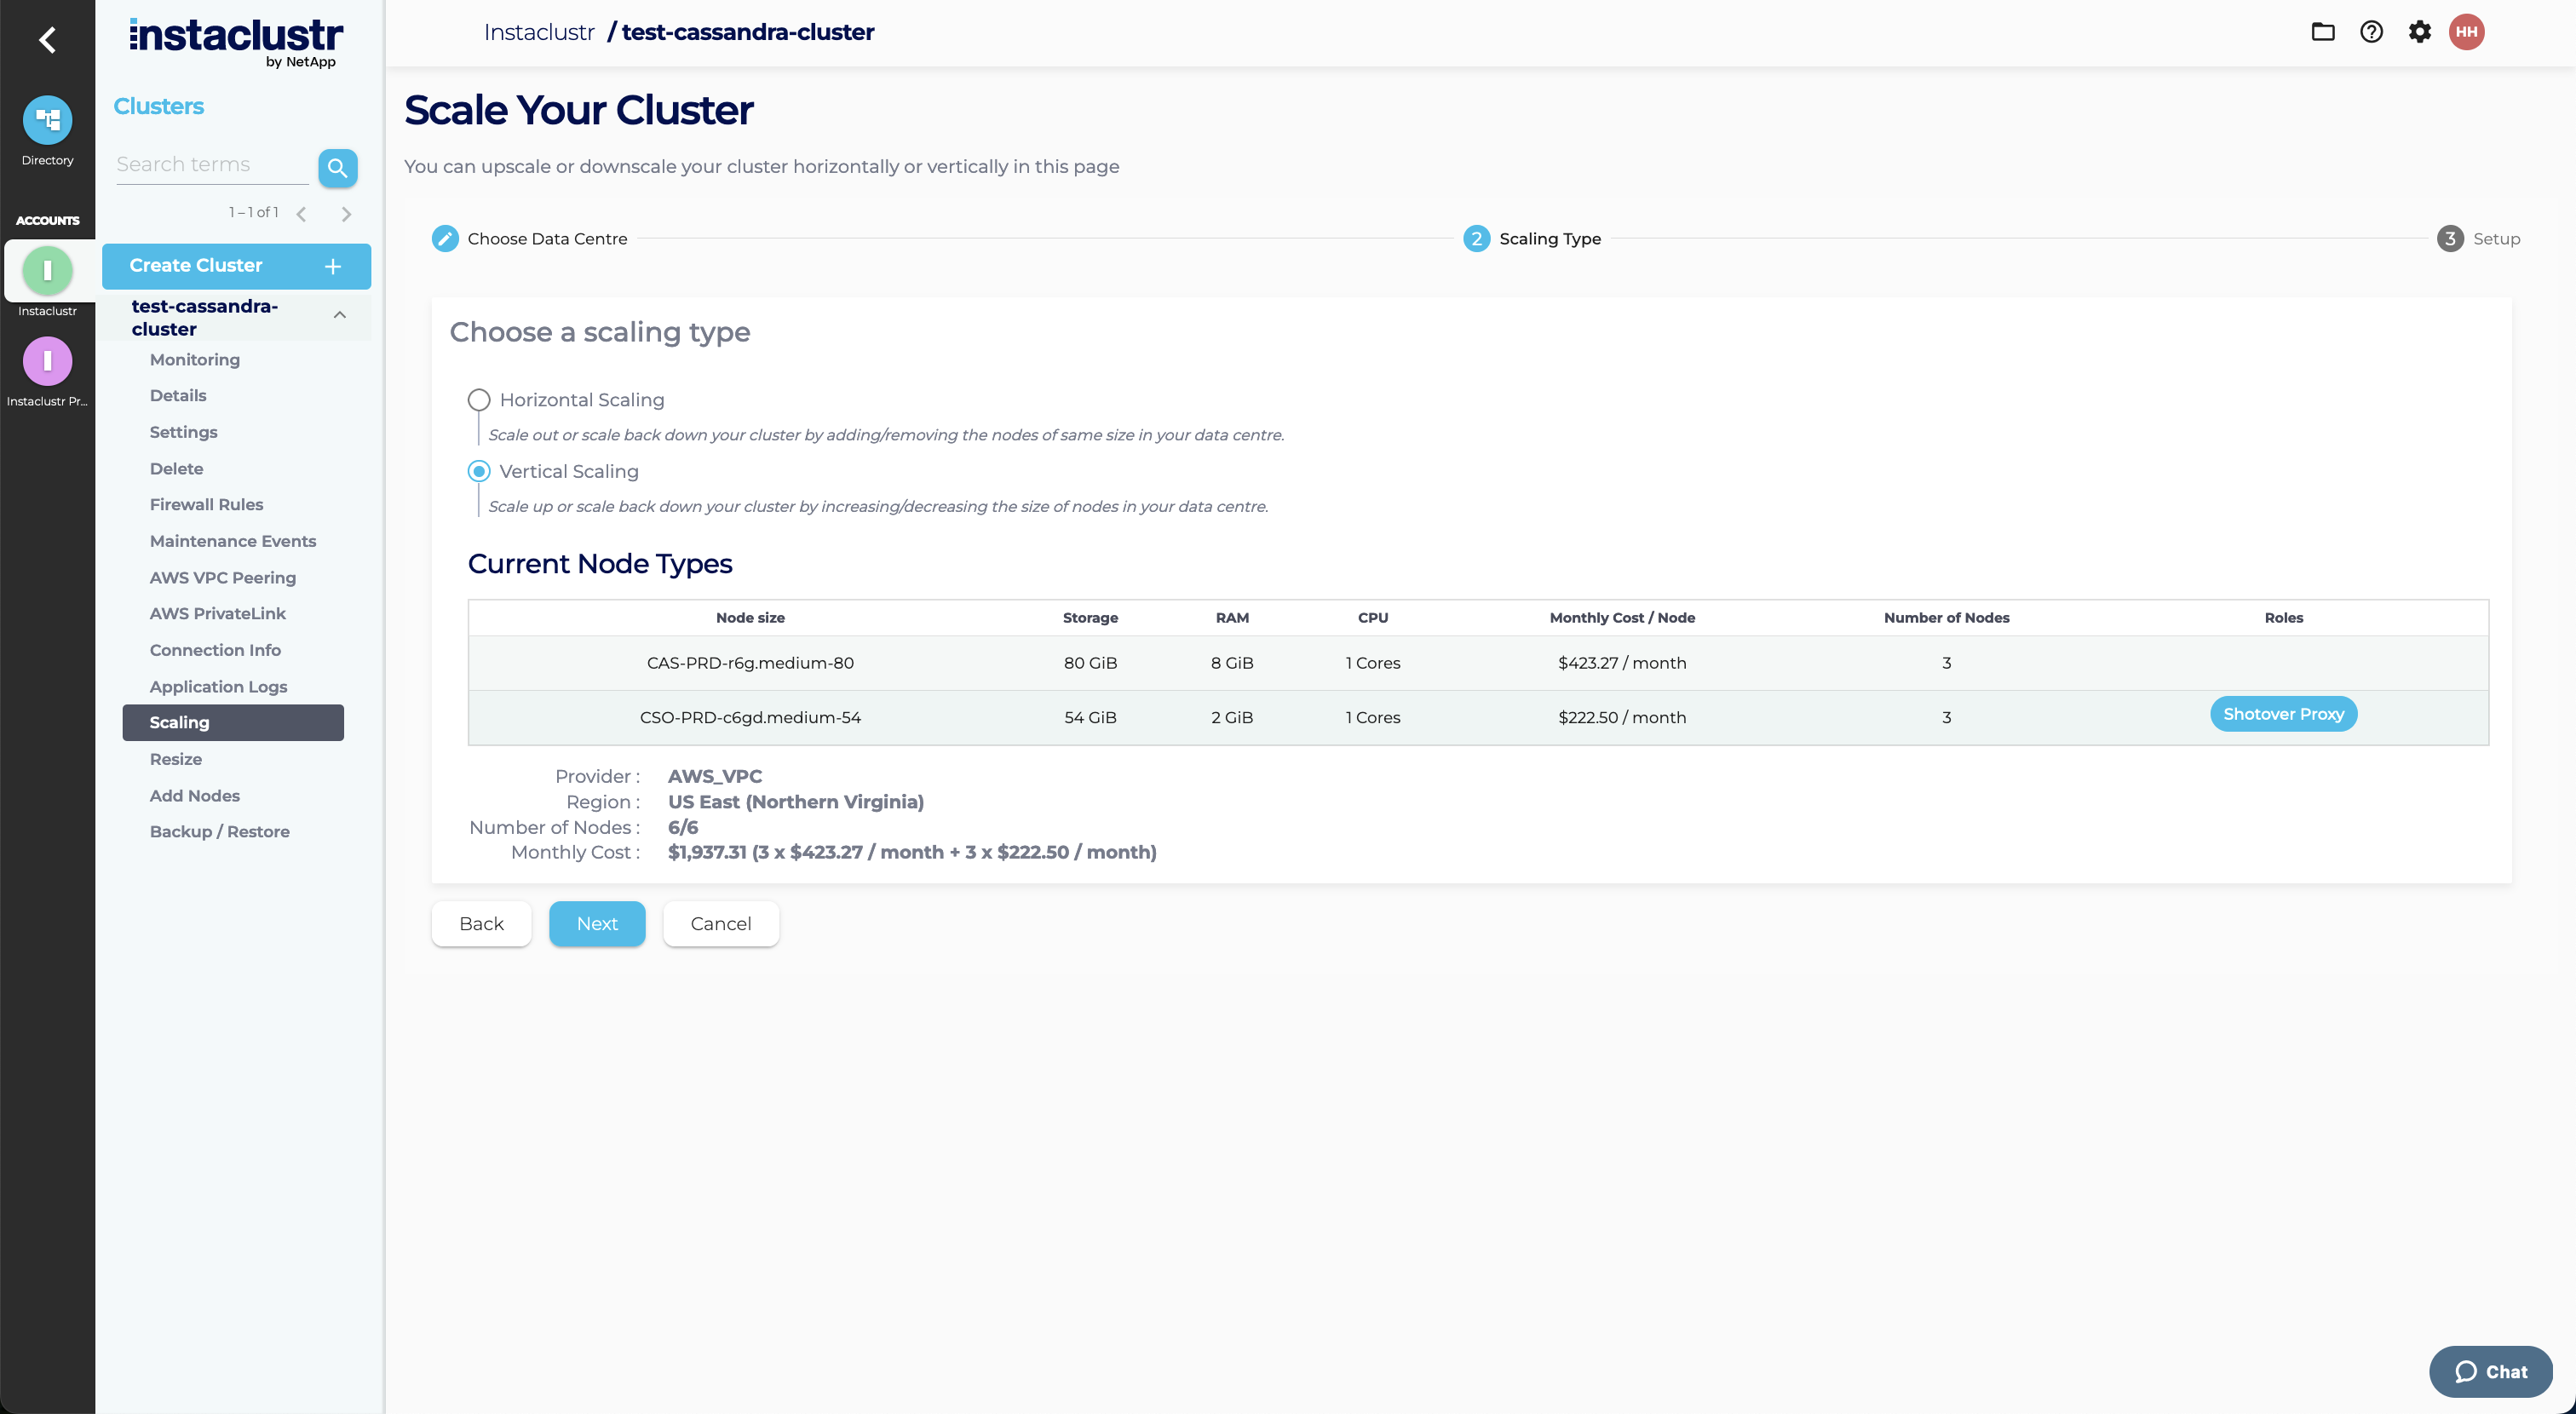Click the Create Cluster button

(x=236, y=266)
